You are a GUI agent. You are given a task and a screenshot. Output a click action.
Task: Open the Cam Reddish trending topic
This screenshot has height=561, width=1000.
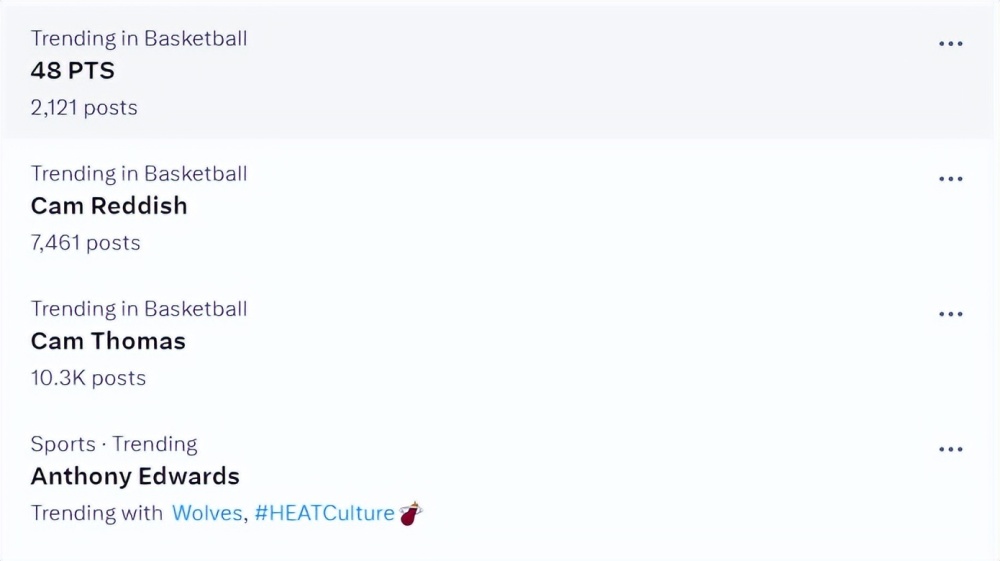click(109, 206)
